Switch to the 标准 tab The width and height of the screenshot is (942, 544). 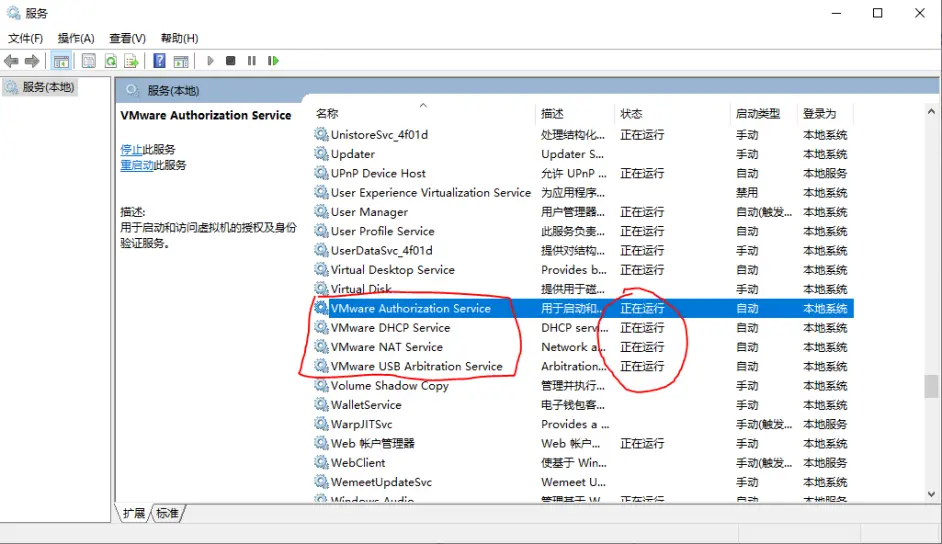point(167,513)
